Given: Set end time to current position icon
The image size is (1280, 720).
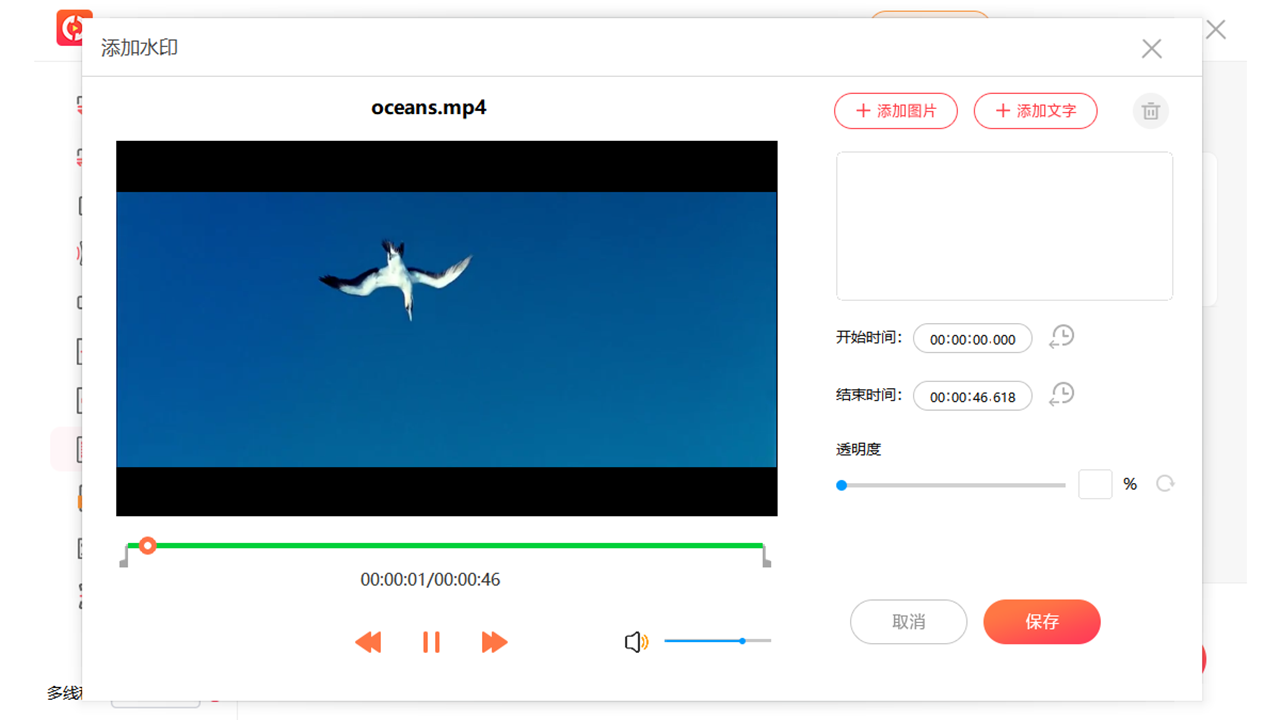Looking at the screenshot, I should [1061, 395].
